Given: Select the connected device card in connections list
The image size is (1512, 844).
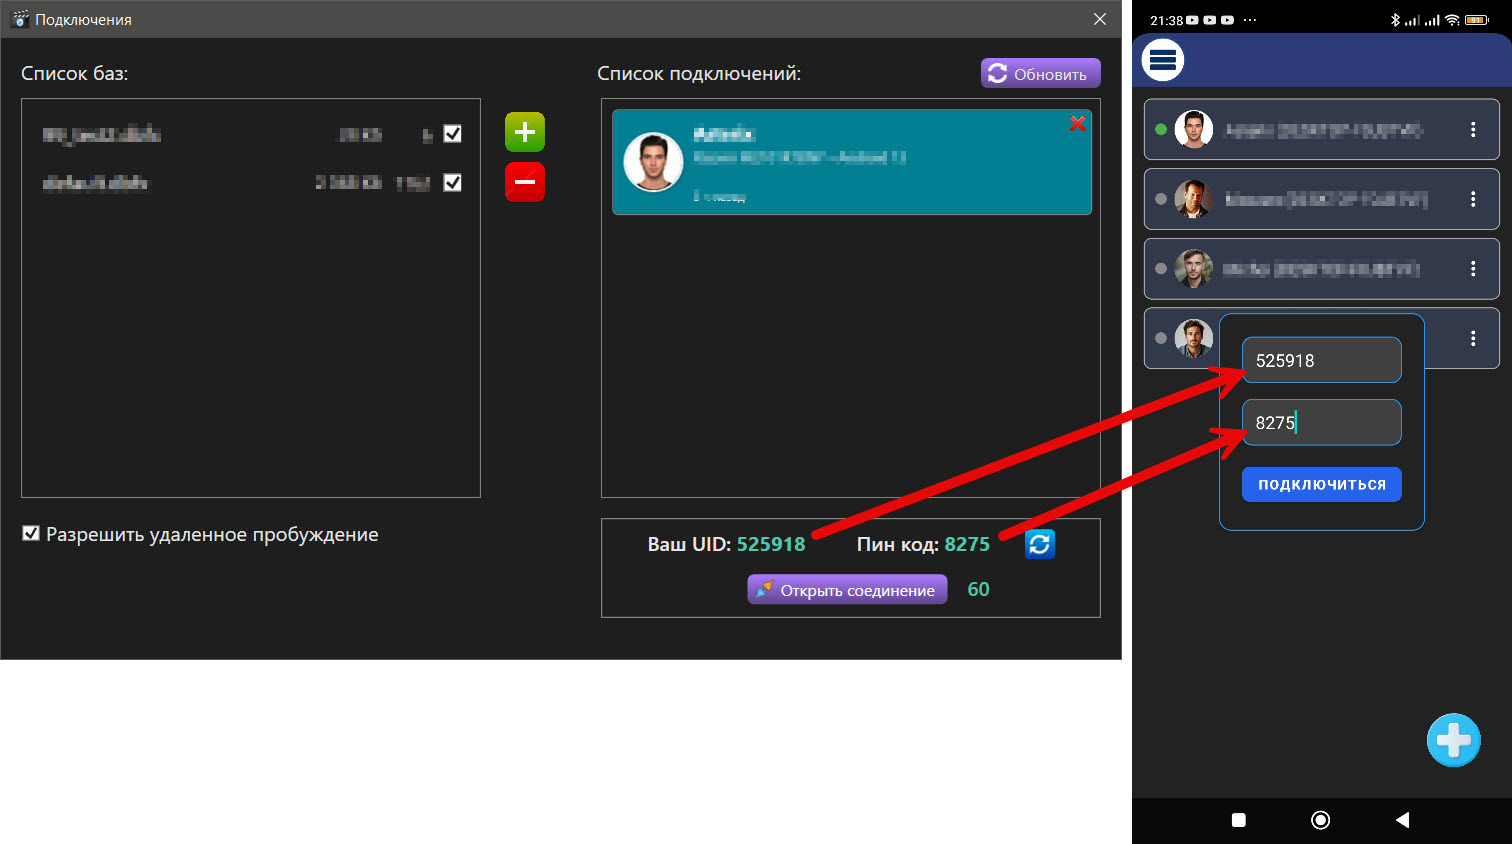Looking at the screenshot, I should pyautogui.click(x=850, y=162).
